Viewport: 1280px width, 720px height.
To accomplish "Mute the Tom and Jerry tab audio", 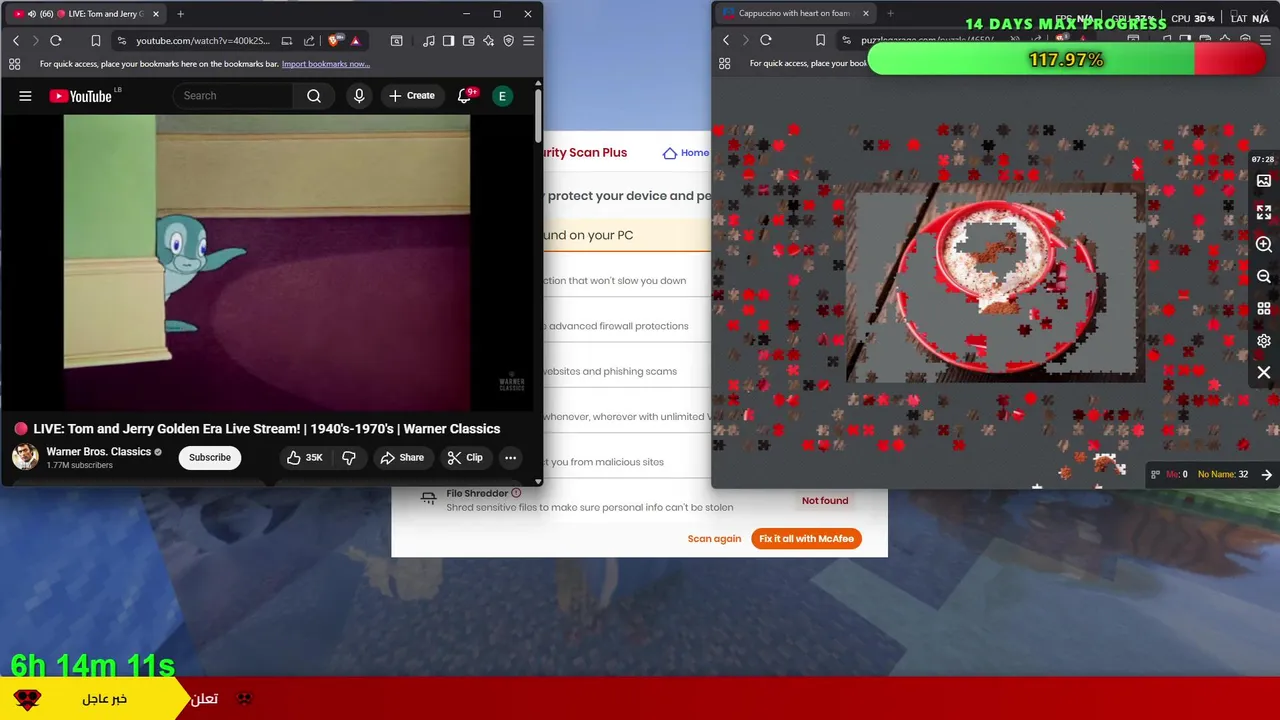I will tap(31, 14).
